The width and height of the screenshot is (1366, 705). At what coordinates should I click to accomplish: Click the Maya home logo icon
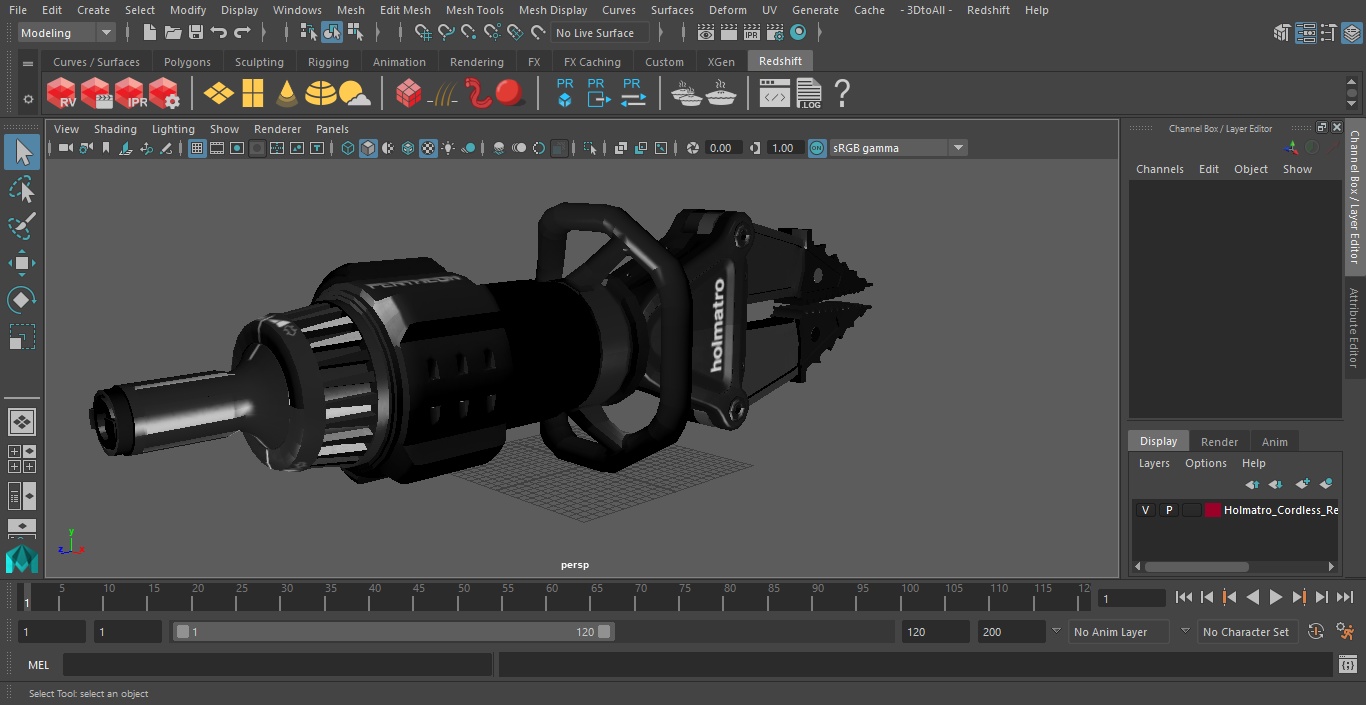[22, 558]
